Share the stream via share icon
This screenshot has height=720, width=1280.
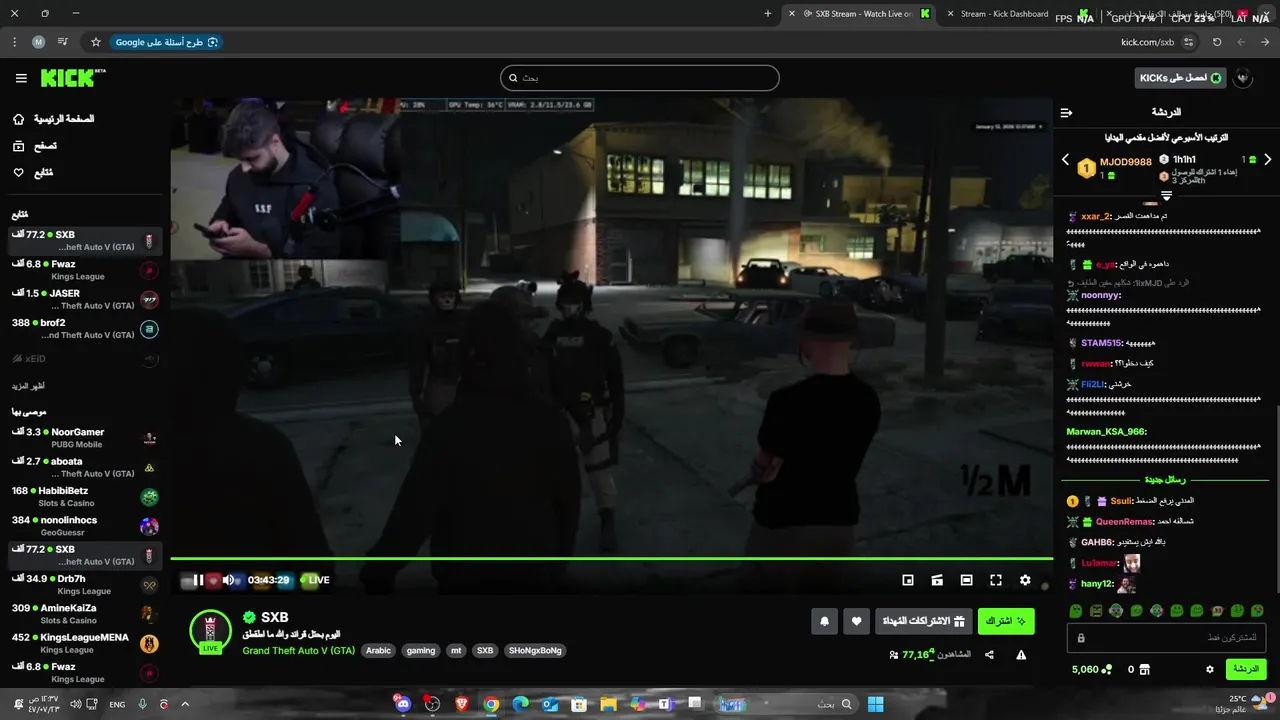[x=989, y=655]
